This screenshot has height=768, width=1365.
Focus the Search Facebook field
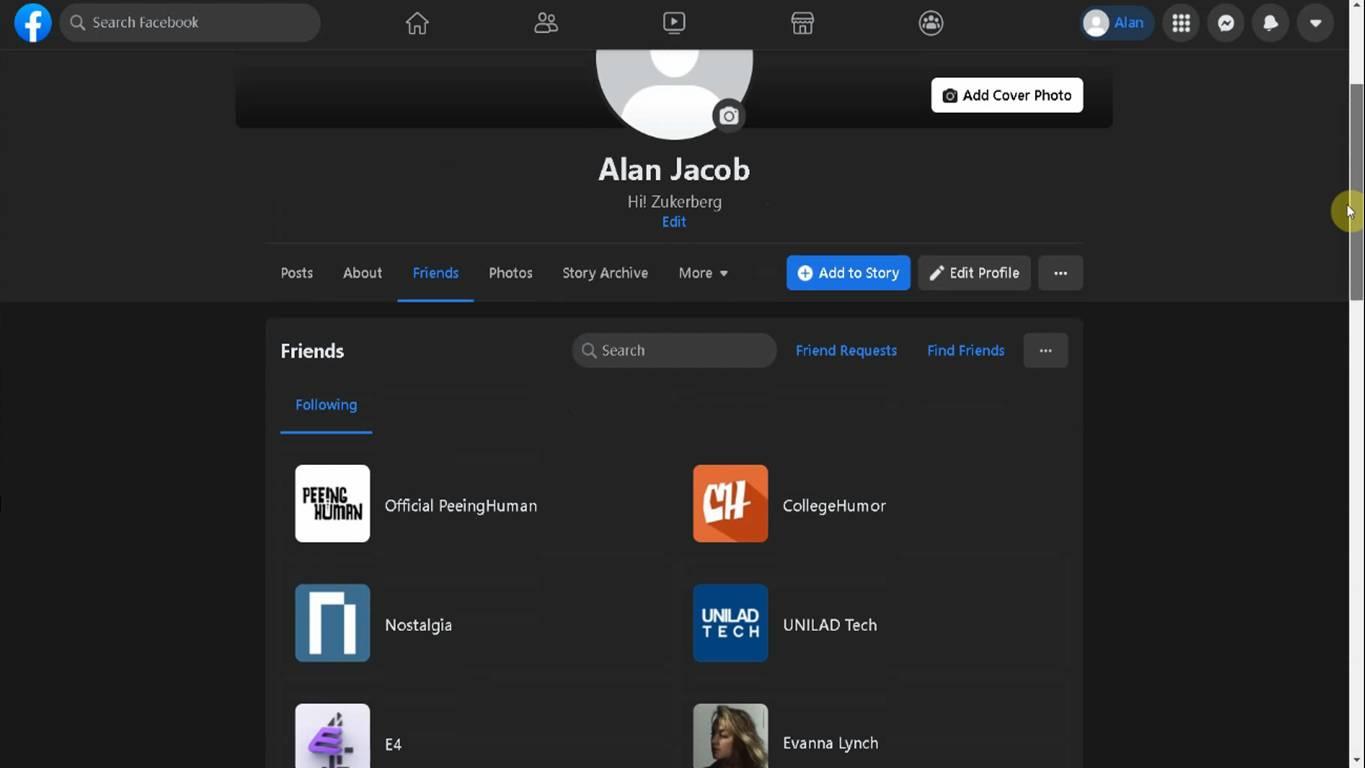(x=190, y=23)
